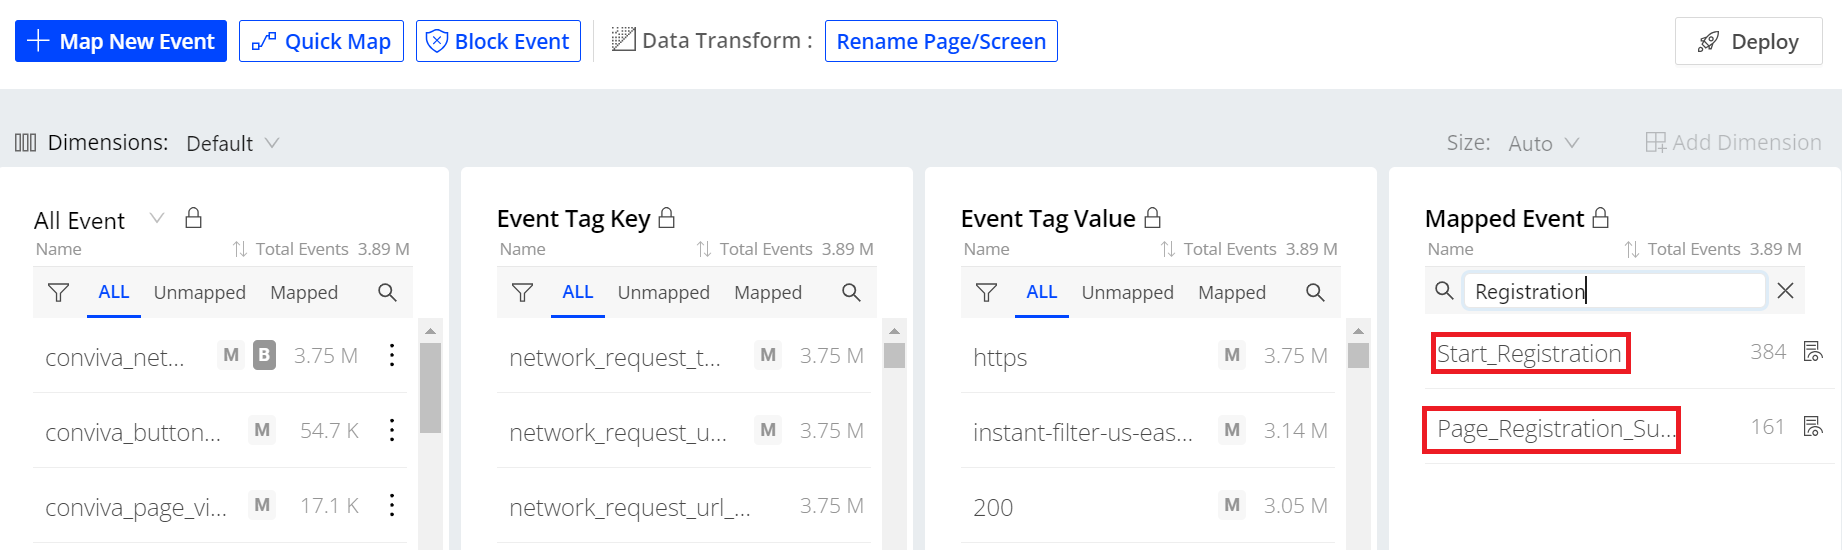The height and width of the screenshot is (550, 1842).
Task: Open three-dot menu for conviva_net event
Action: point(392,356)
